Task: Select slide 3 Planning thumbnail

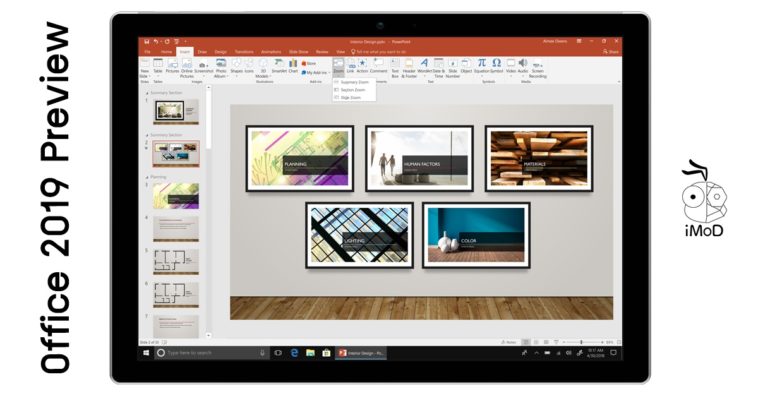Action: (176, 196)
